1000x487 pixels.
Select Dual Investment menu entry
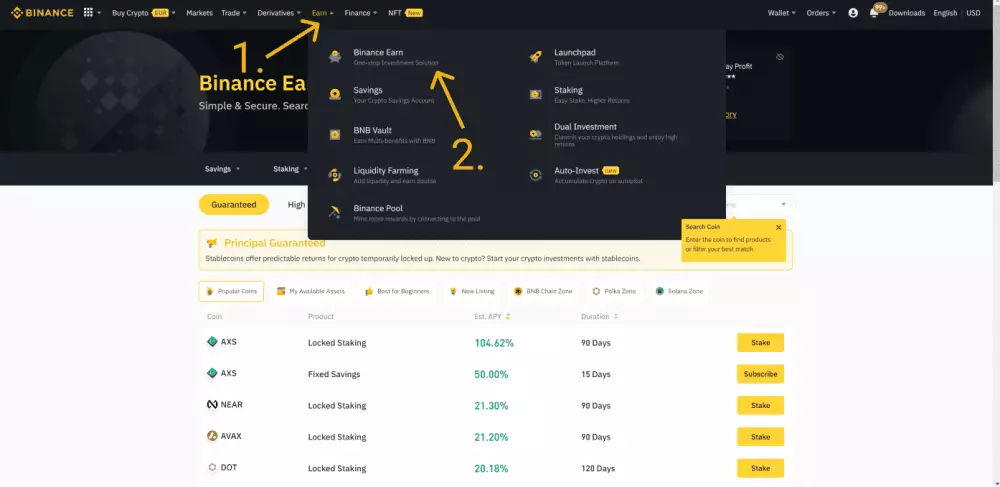585,126
